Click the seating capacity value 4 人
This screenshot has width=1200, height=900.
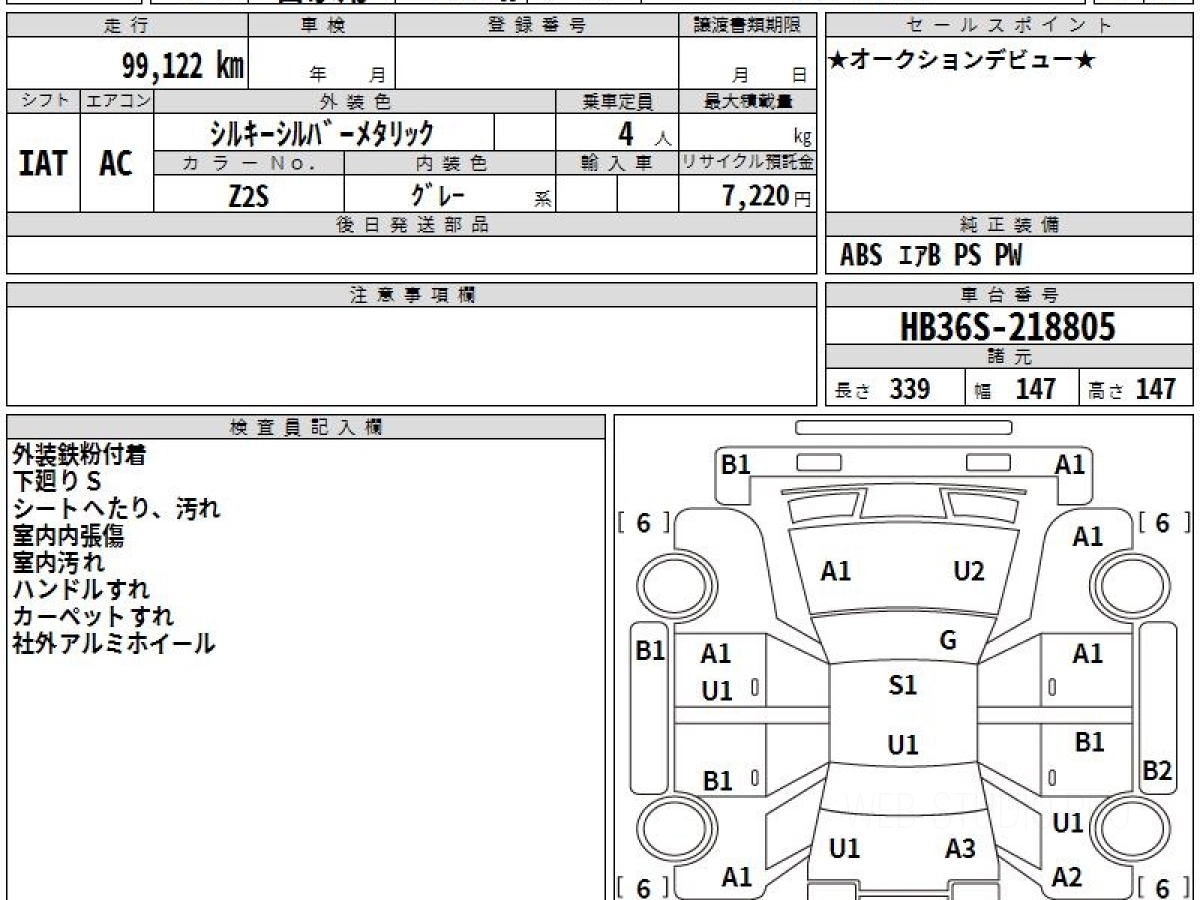645,134
